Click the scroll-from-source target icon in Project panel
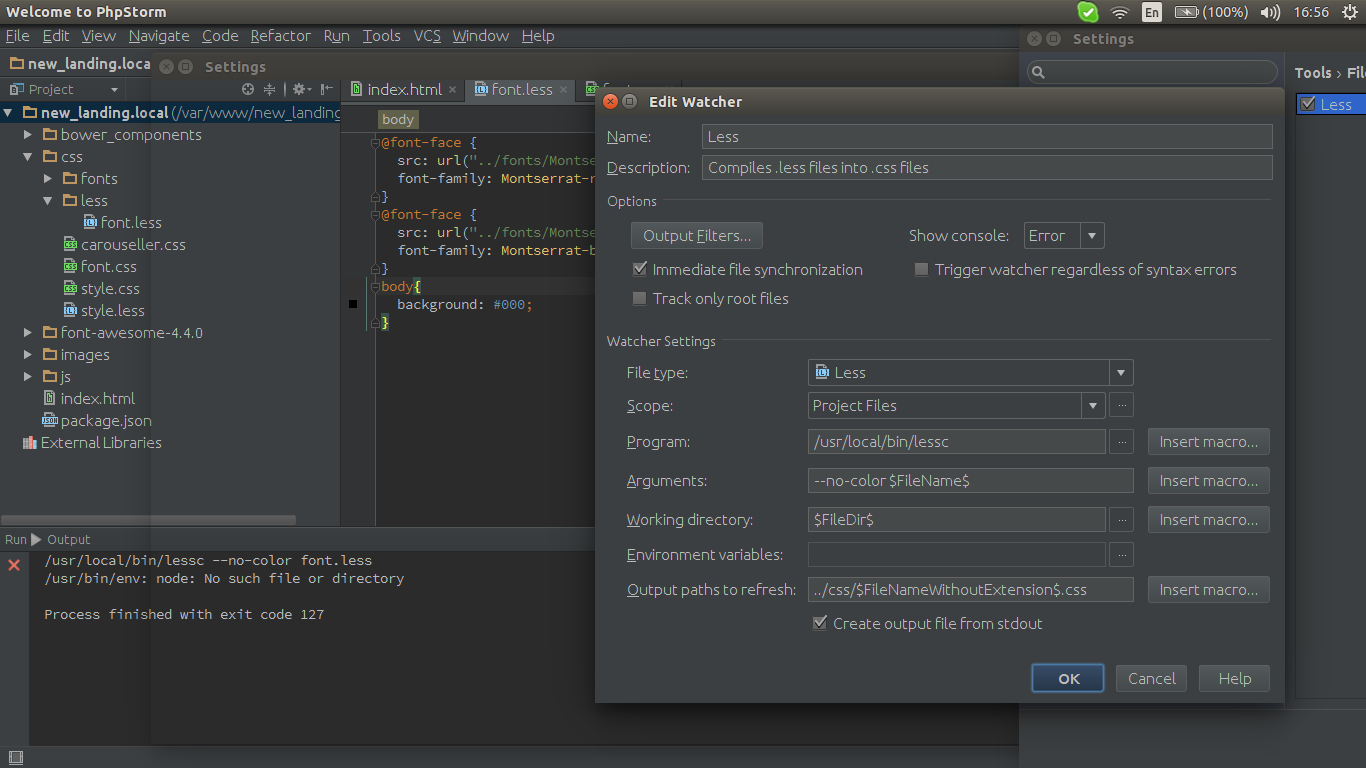The height and width of the screenshot is (768, 1366). click(248, 89)
